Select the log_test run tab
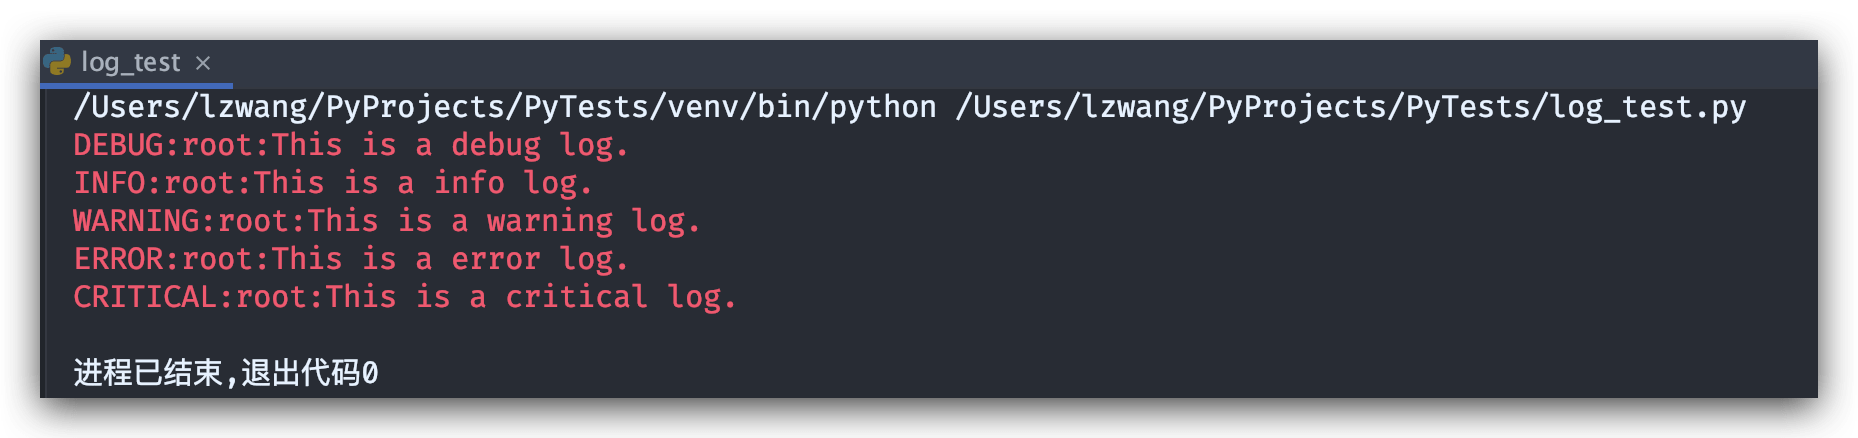The width and height of the screenshot is (1858, 438). click(130, 62)
